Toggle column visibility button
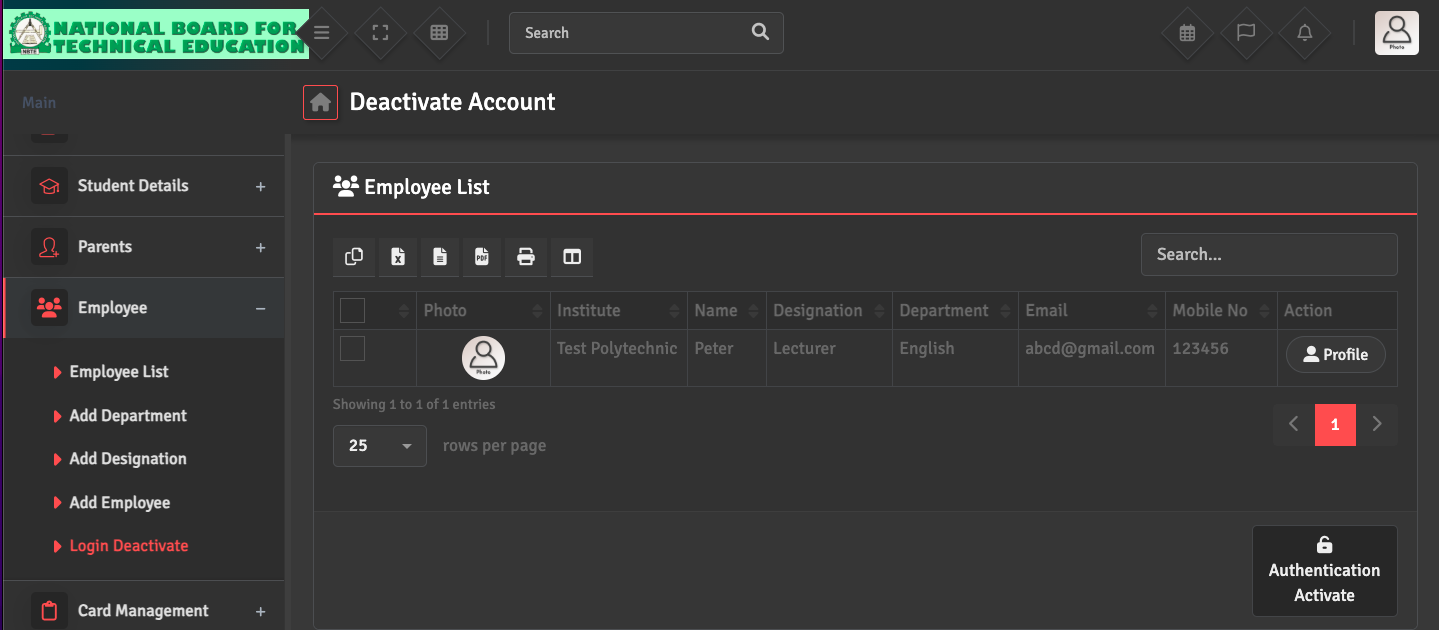 (x=572, y=257)
